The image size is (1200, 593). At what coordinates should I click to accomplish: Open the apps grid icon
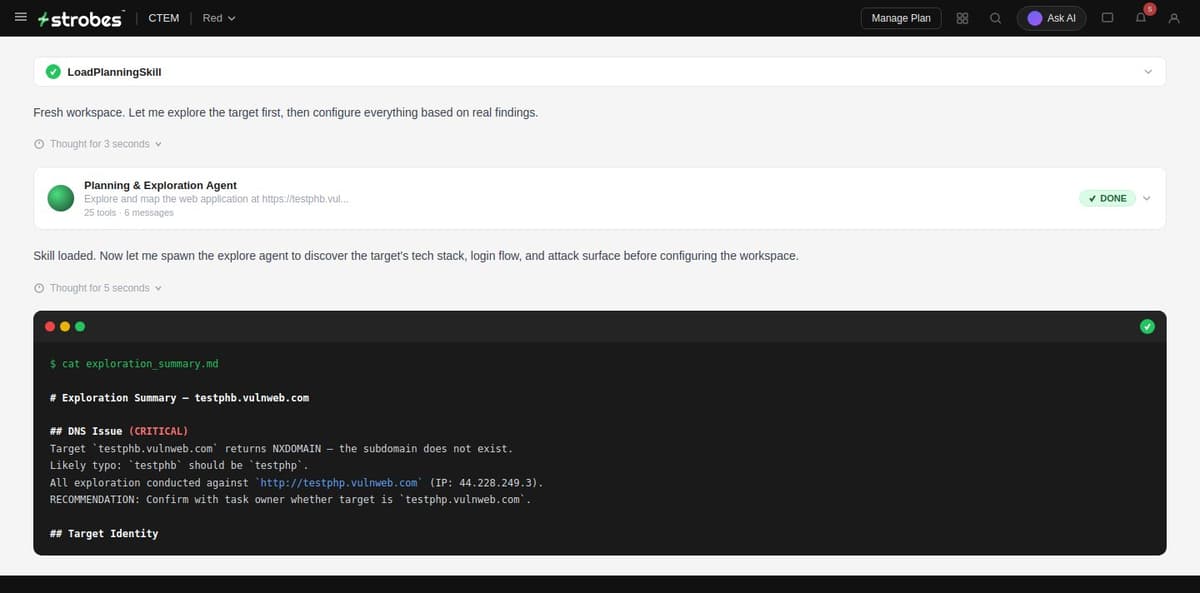click(x=962, y=18)
